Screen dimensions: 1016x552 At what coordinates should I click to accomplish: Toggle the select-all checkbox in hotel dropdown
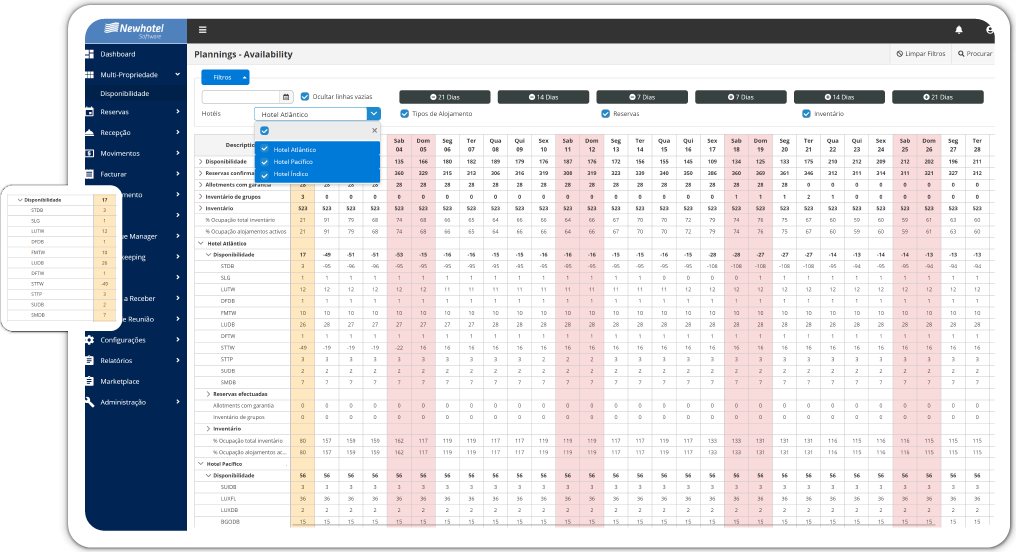[264, 131]
